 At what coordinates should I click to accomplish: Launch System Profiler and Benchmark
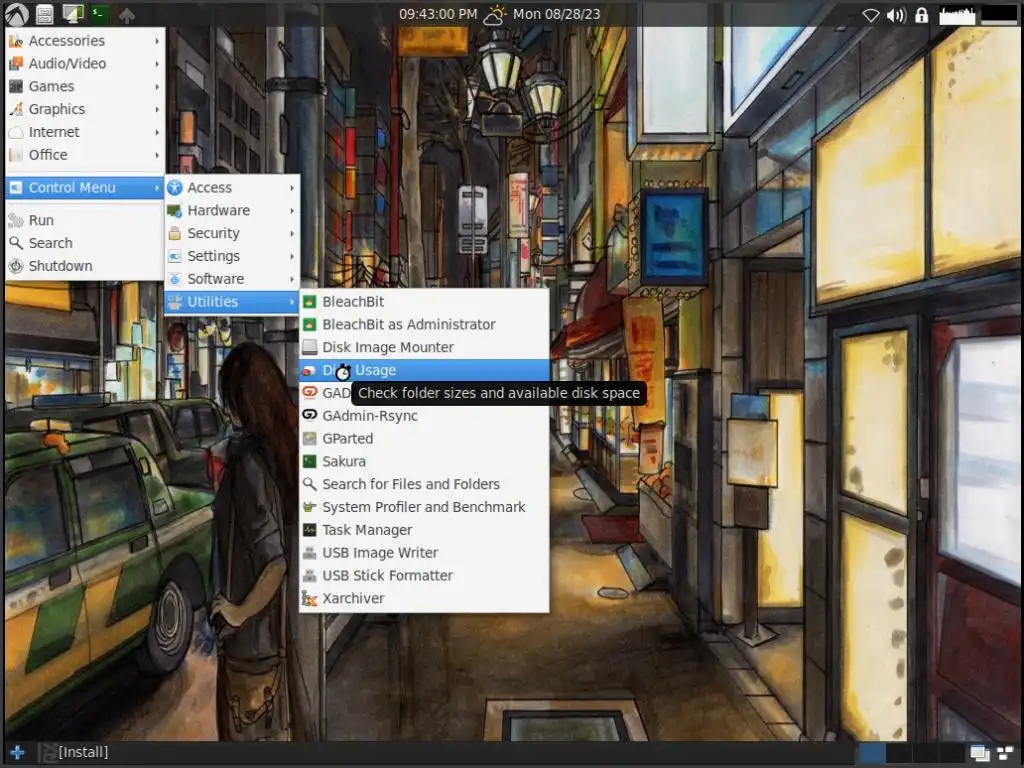tap(424, 507)
